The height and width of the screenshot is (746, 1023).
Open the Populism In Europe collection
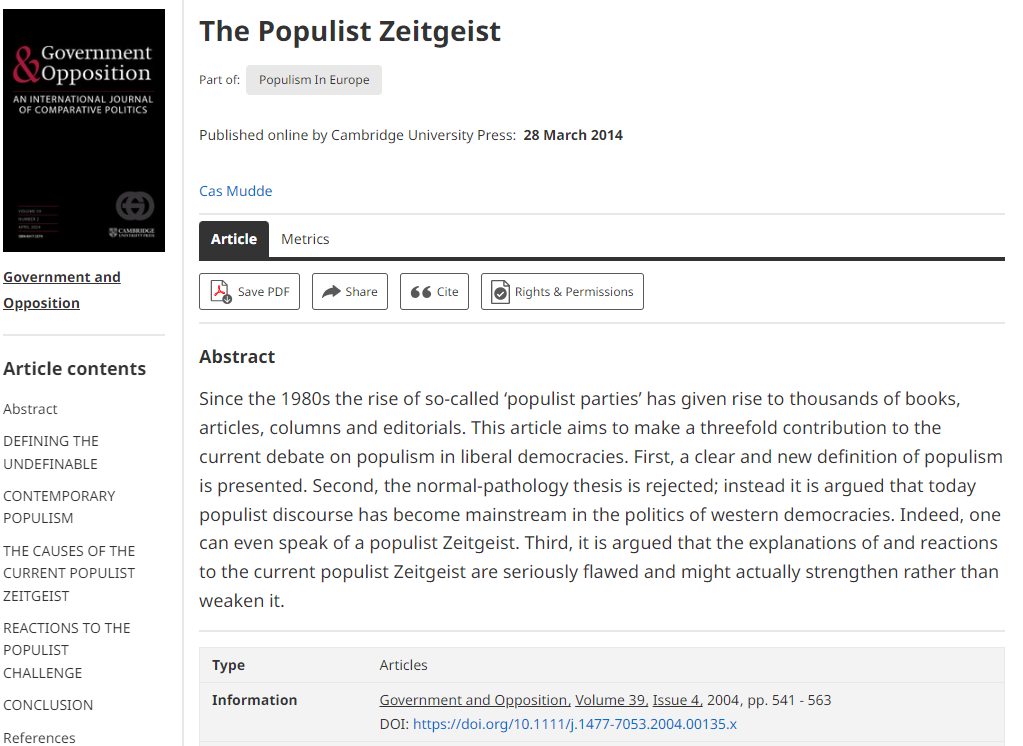click(x=313, y=80)
